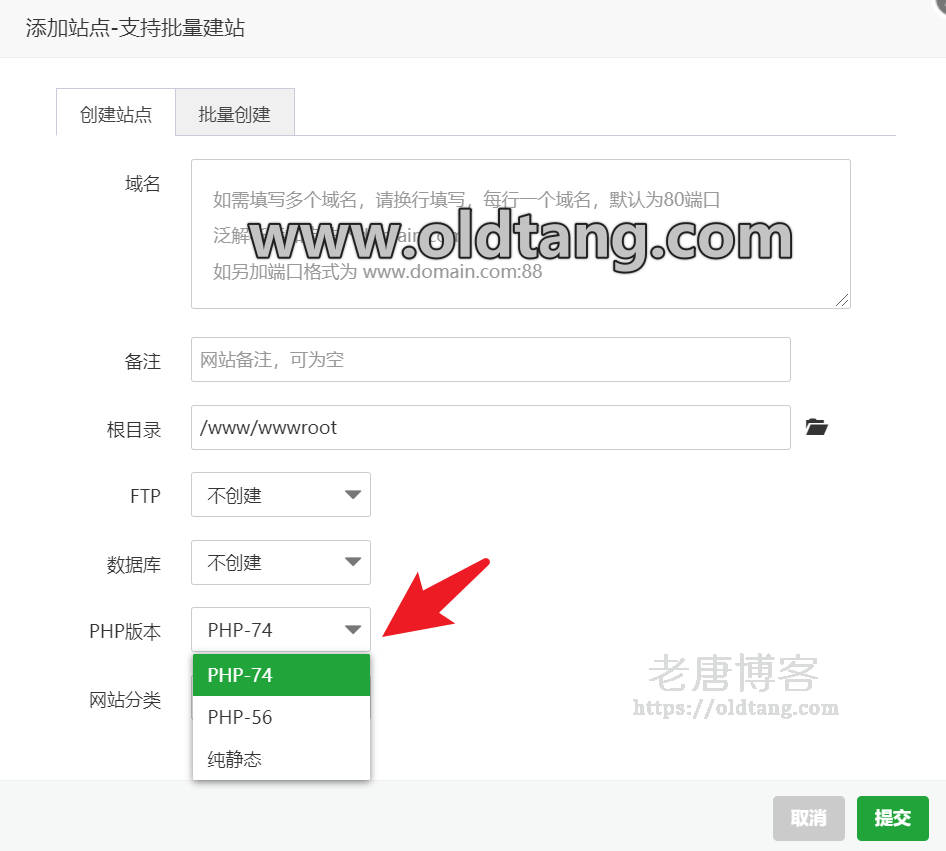Image resolution: width=946 pixels, height=851 pixels.
Task: Focus the 备注 input field
Action: (x=490, y=359)
